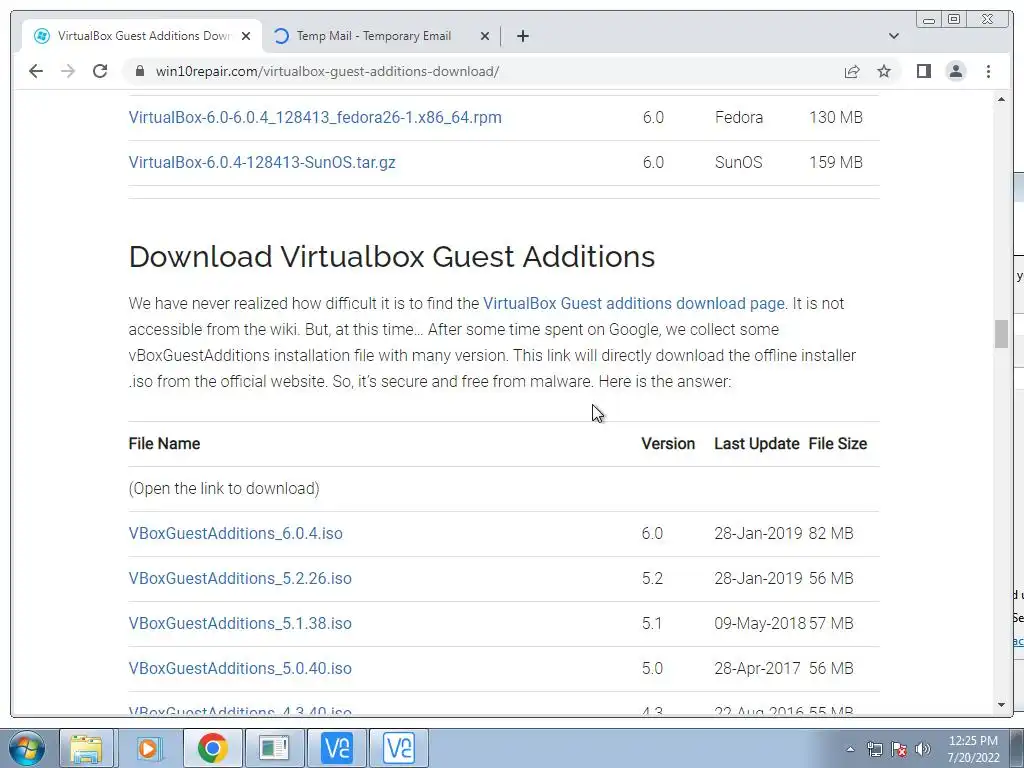1024x768 pixels.
Task: Click the scrollbar up arrow
Action: (x=1001, y=99)
